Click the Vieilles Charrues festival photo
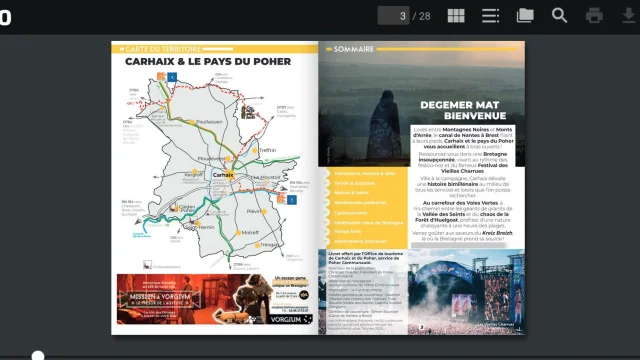 [x=466, y=292]
